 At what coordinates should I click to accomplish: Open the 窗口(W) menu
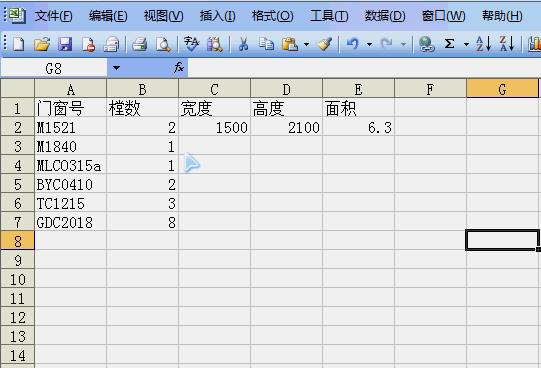[443, 16]
